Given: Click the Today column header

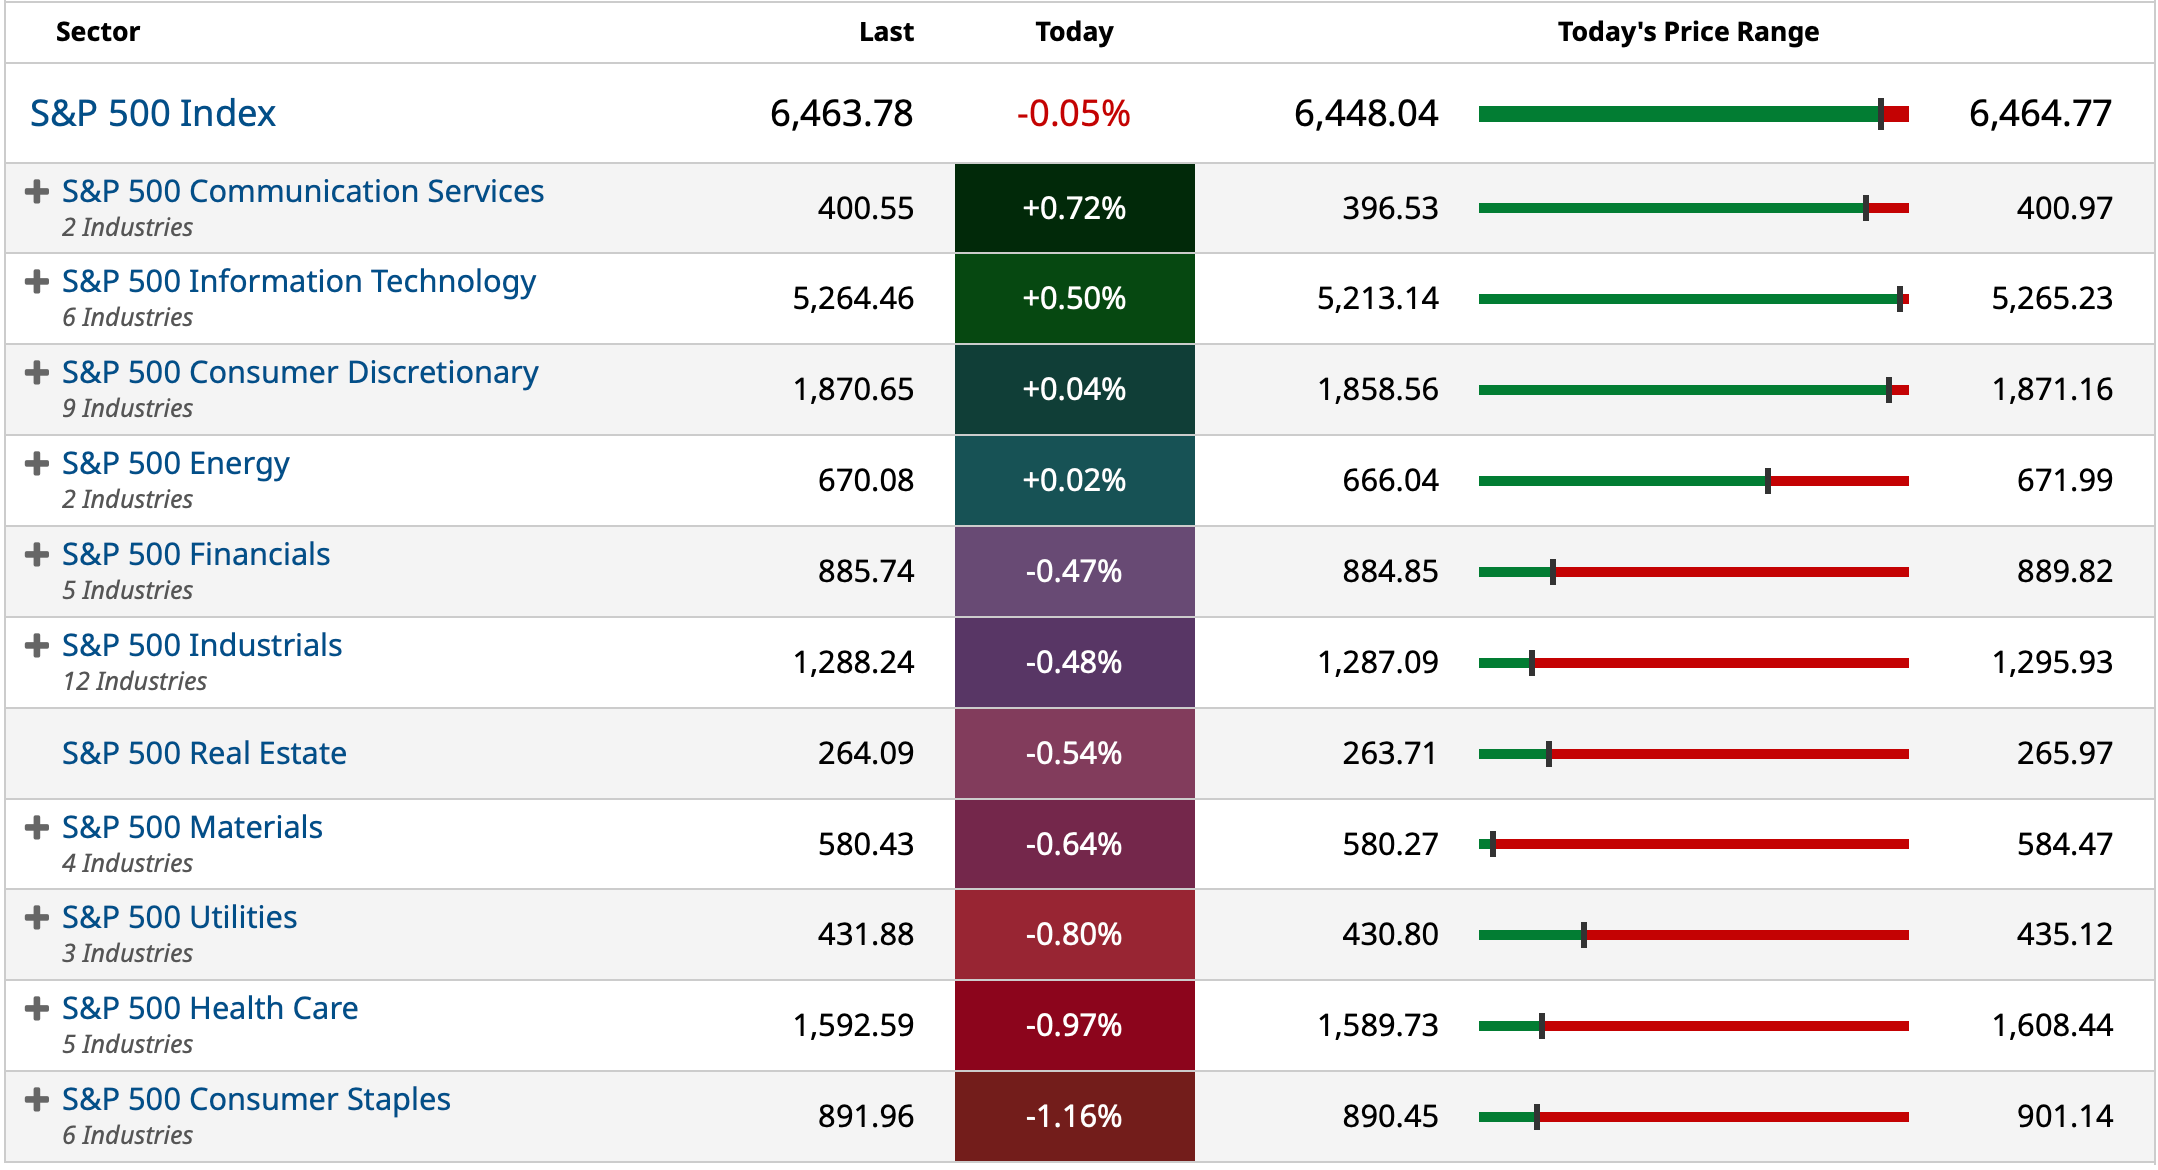Looking at the screenshot, I should tap(1074, 32).
